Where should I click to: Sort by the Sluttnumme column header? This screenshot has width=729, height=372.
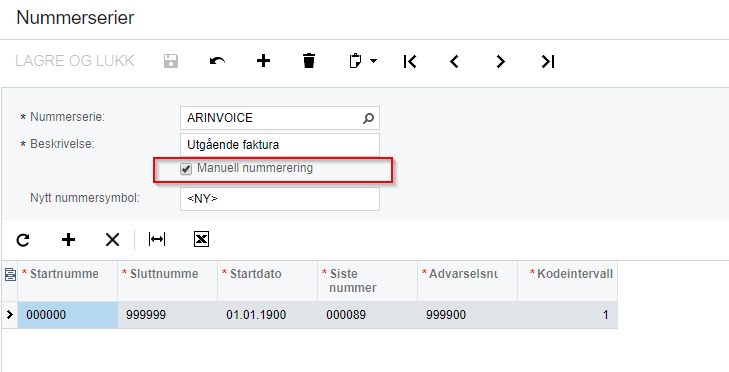[x=167, y=281]
